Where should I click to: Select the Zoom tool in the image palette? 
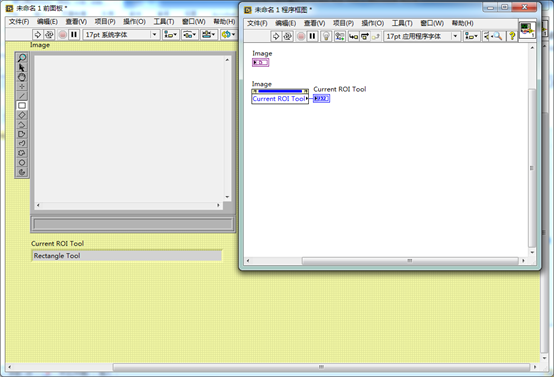(x=22, y=58)
